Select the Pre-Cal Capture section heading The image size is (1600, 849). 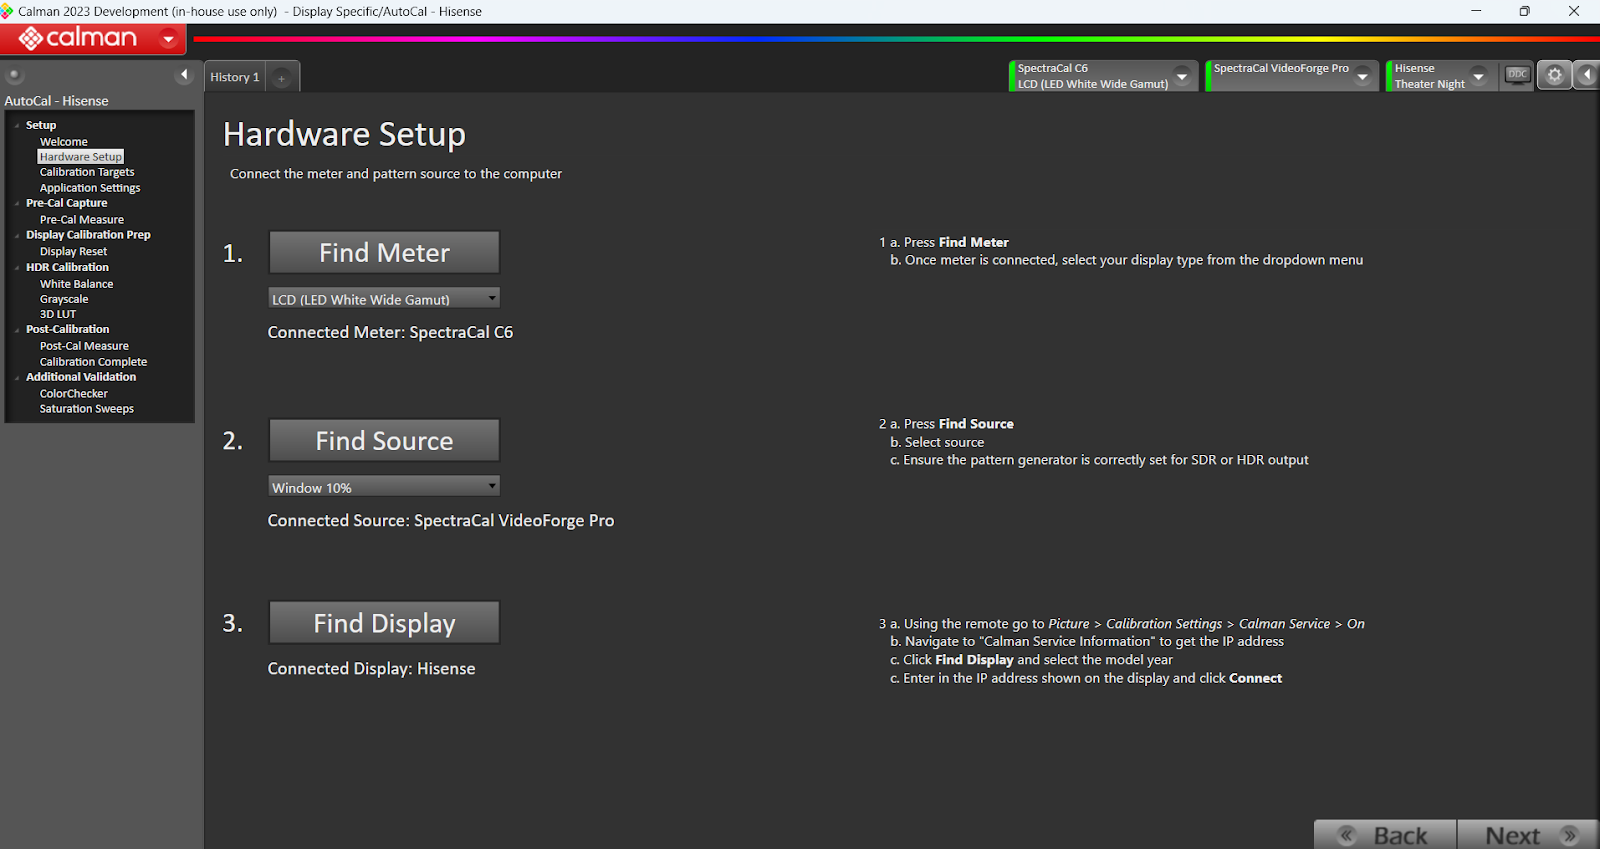pyautogui.click(x=67, y=203)
